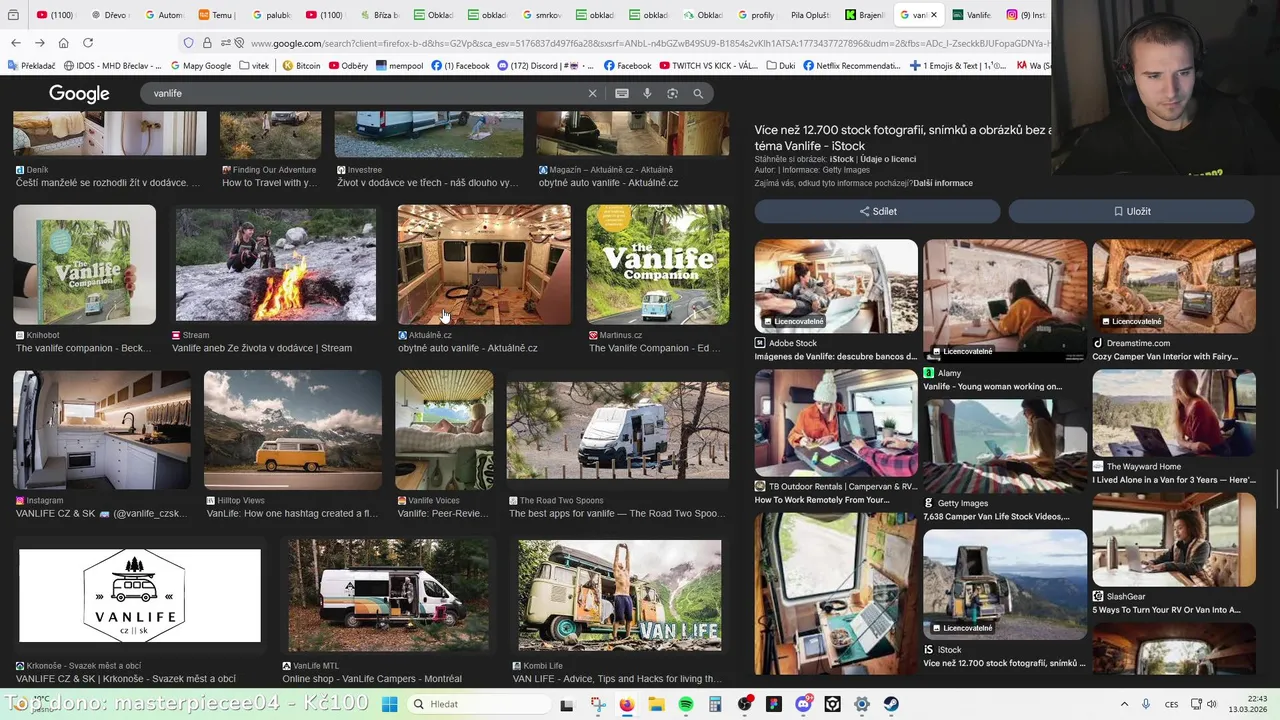The height and width of the screenshot is (720, 1280).
Task: Open the on-screen keyboard icon in search bar
Action: (x=622, y=93)
